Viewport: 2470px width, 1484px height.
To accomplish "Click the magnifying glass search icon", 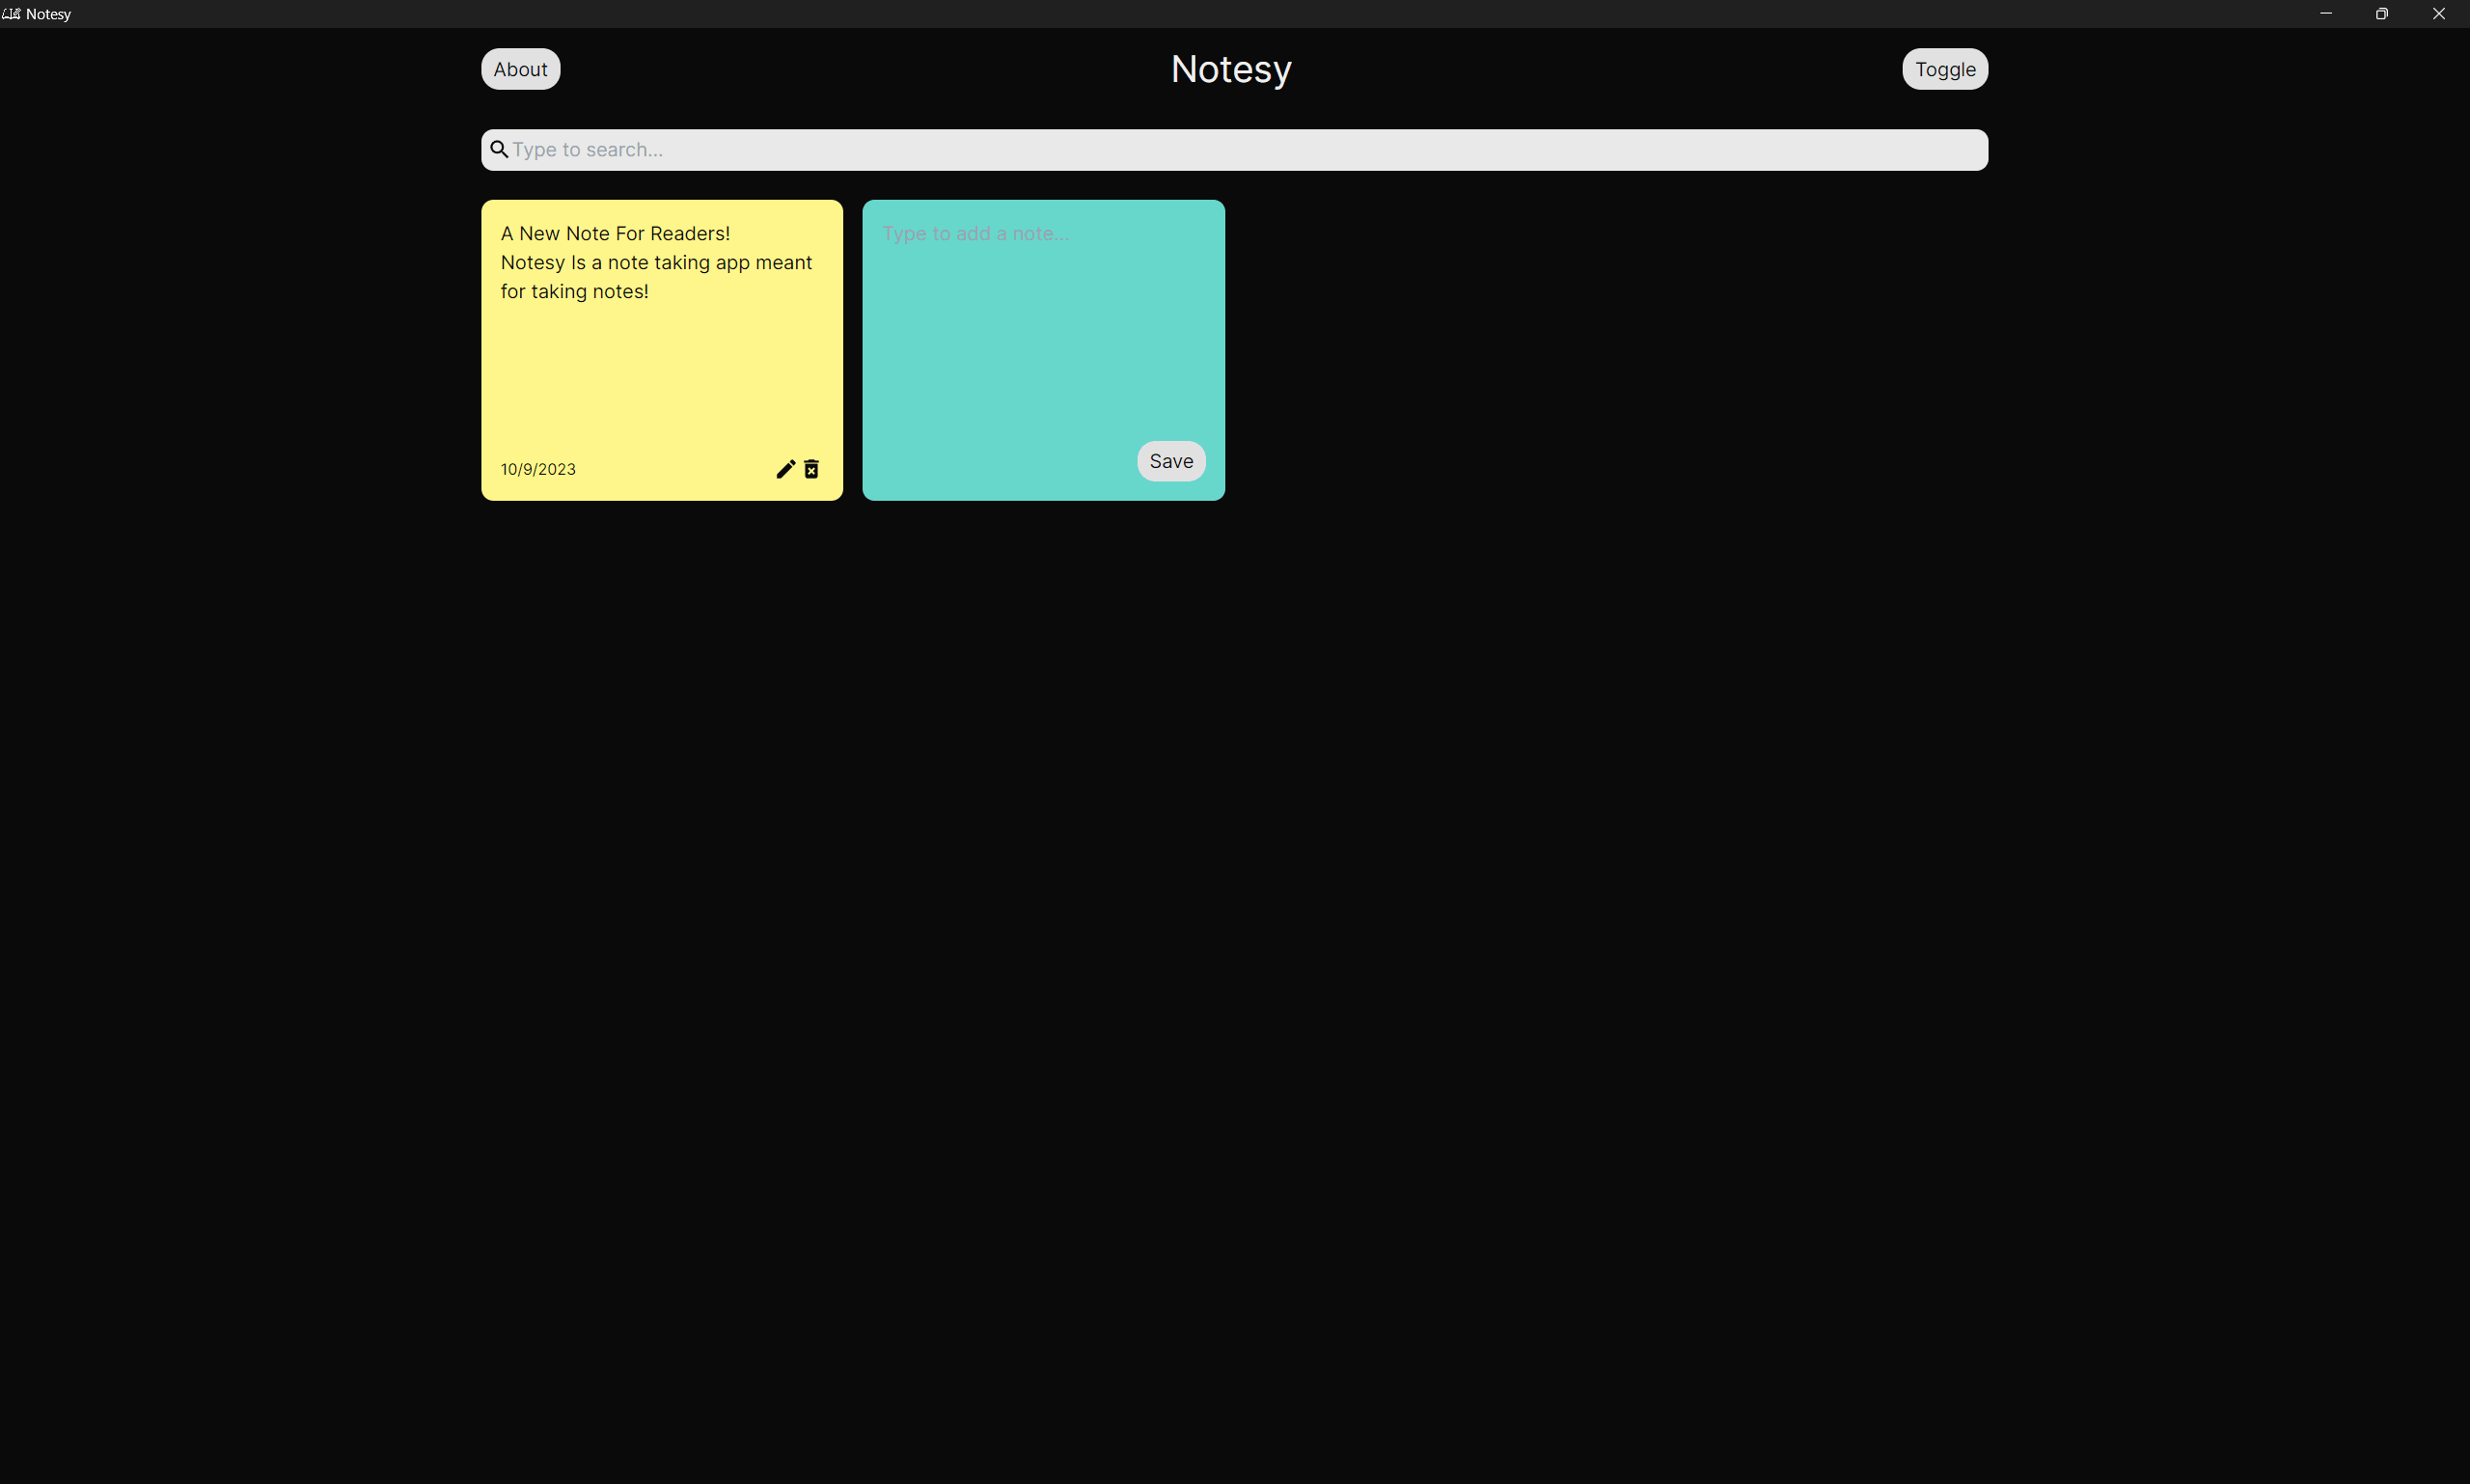I will [x=498, y=150].
